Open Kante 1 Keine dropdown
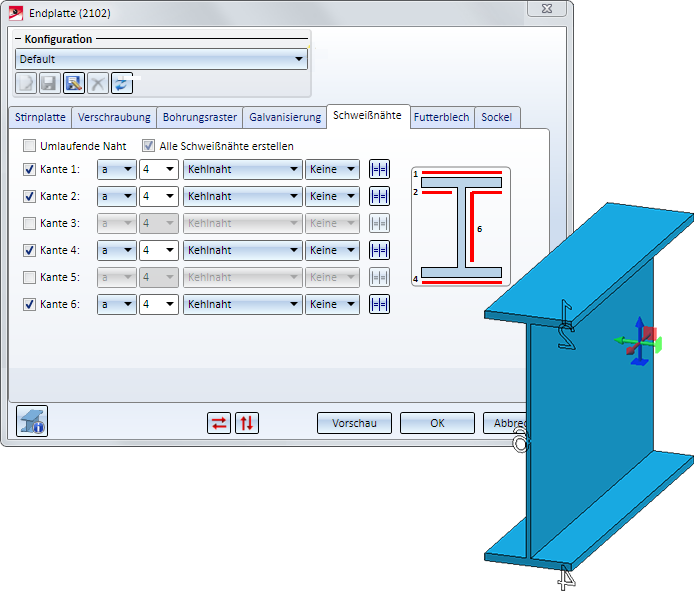 332,169
